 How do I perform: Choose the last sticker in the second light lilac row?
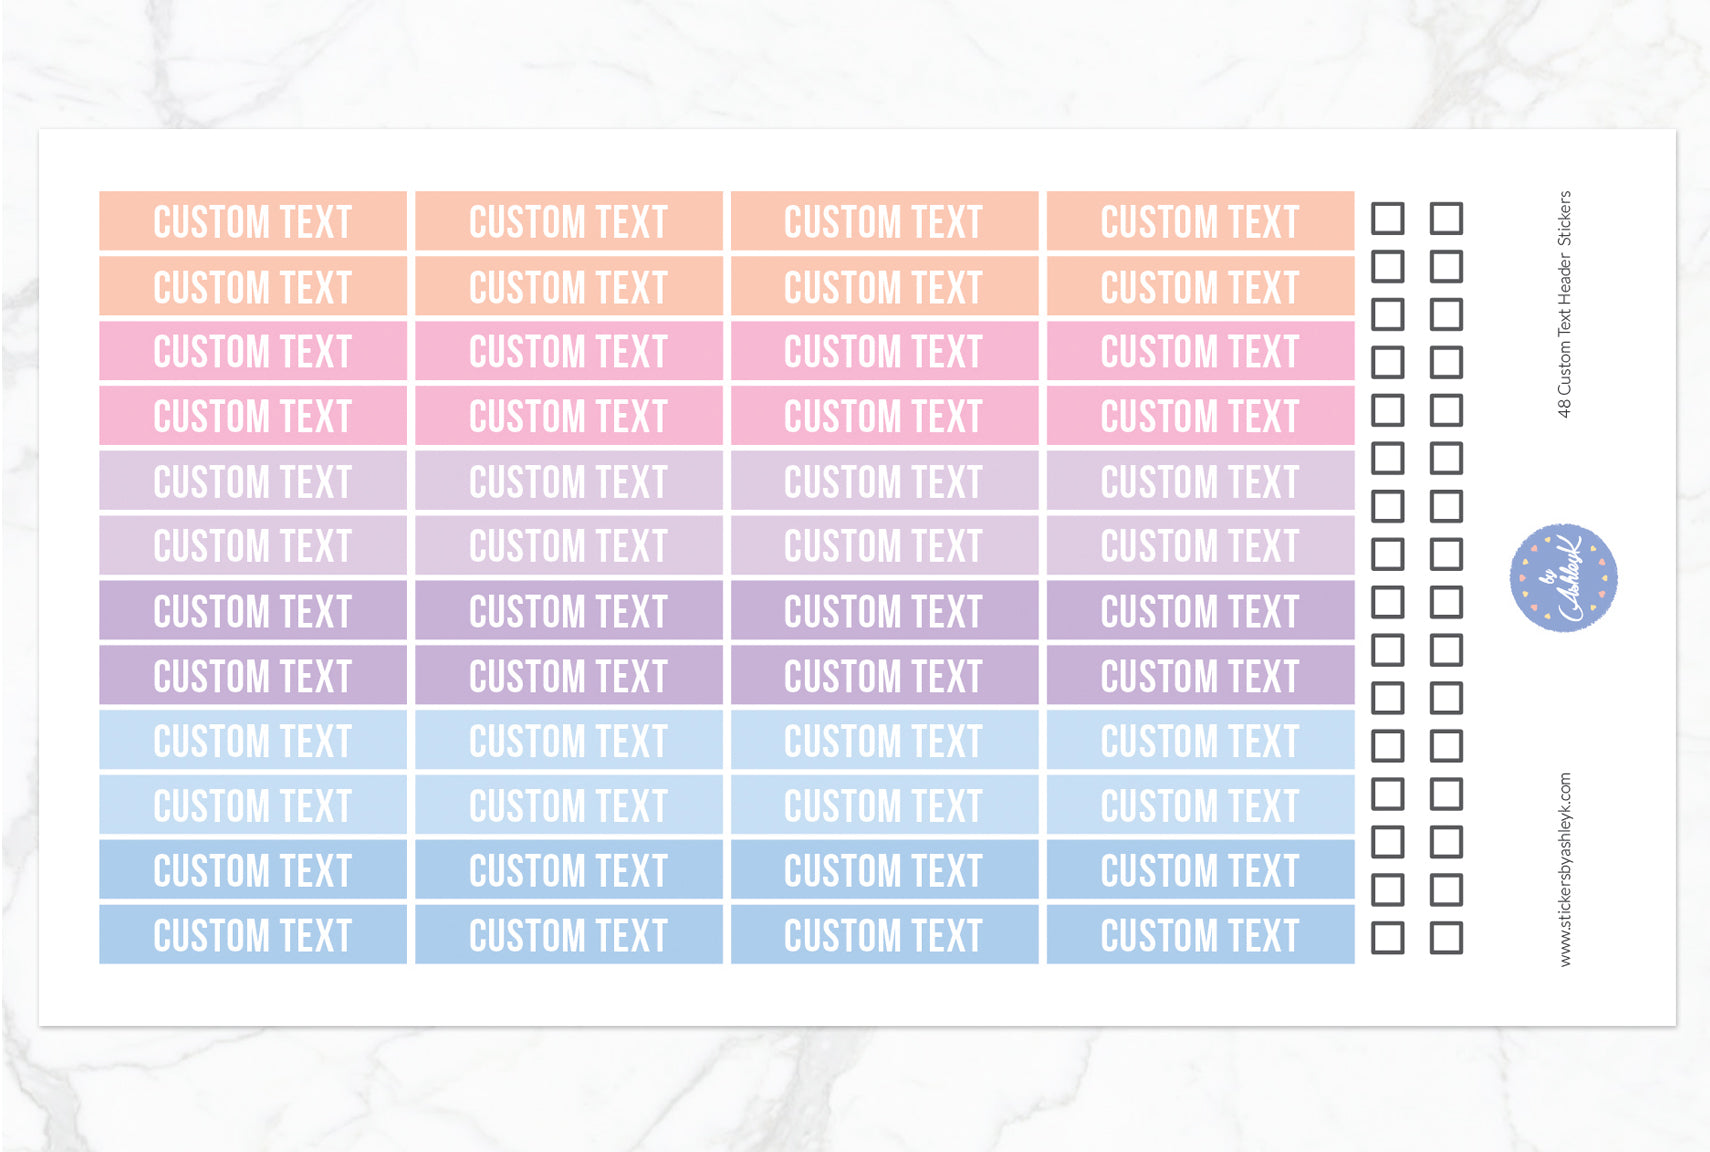pyautogui.click(x=1200, y=546)
